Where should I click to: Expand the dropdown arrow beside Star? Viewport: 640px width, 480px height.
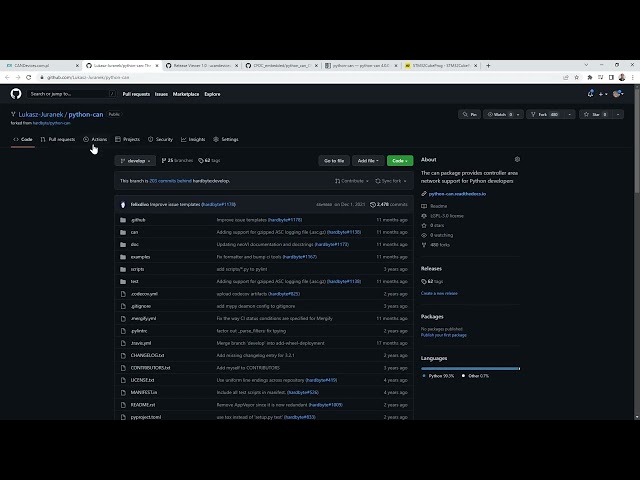618,115
